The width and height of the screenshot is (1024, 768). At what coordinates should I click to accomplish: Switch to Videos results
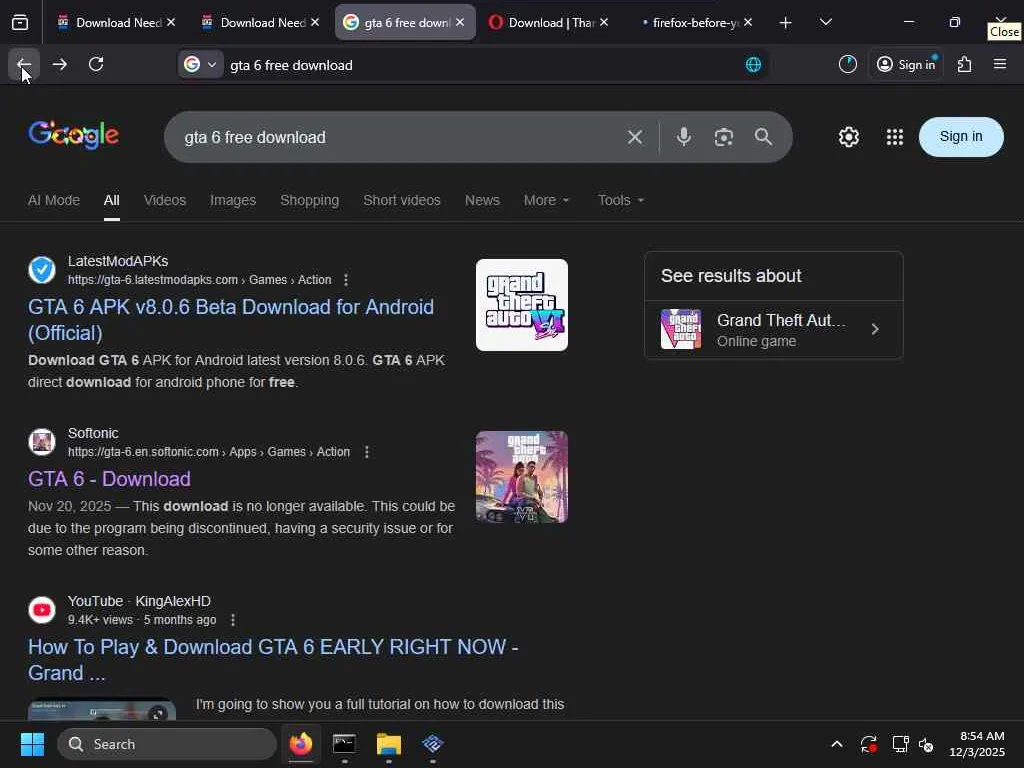click(x=165, y=200)
